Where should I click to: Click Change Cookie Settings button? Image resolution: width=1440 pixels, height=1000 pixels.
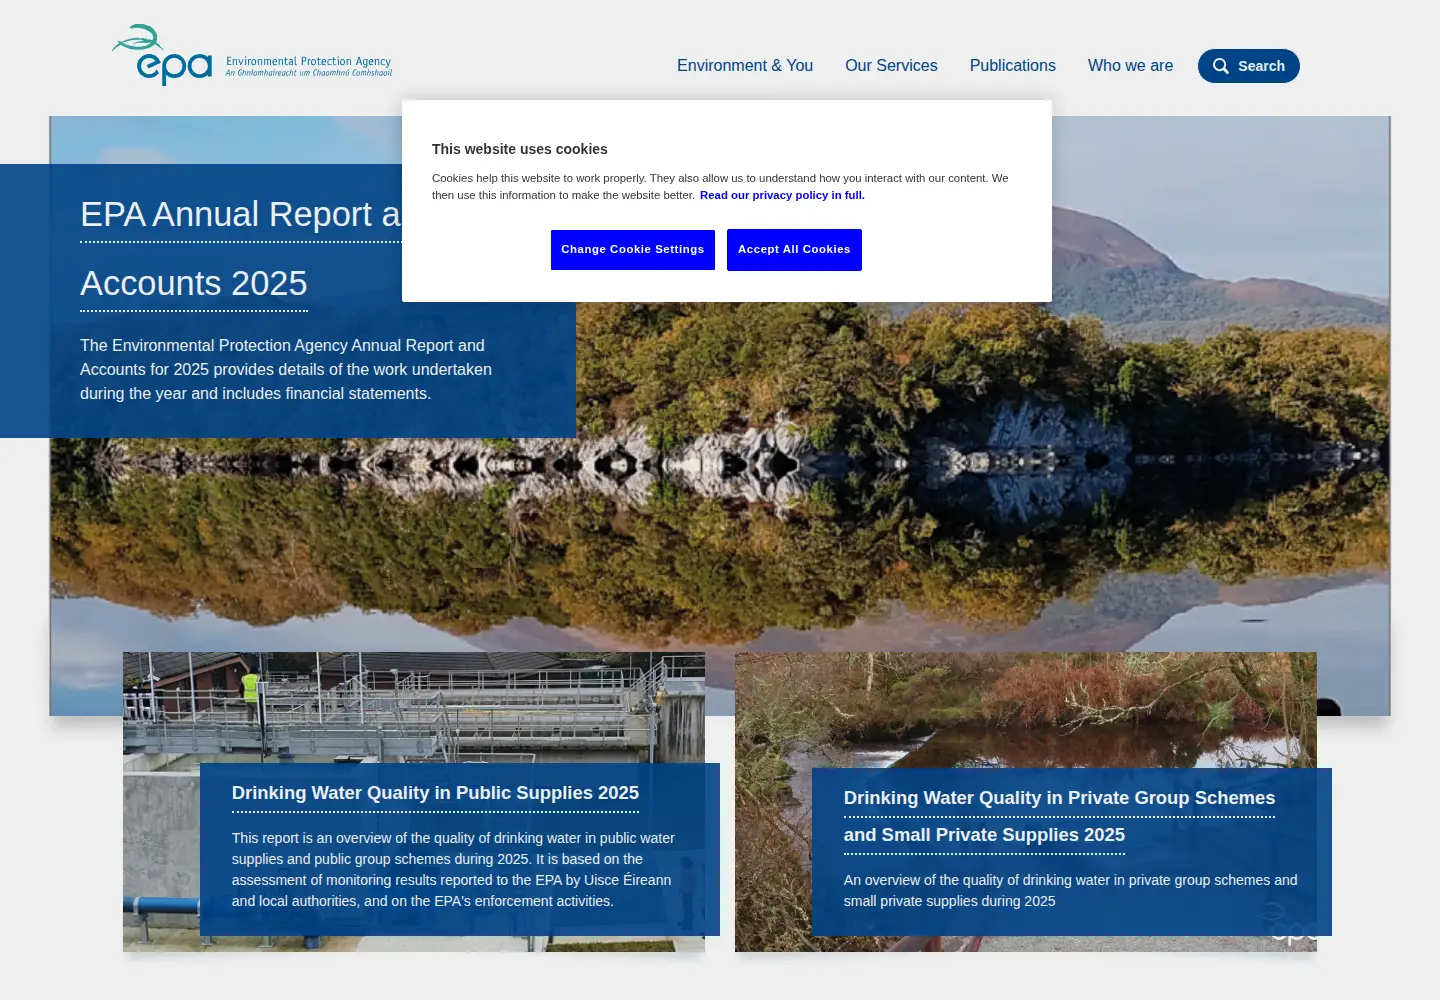pos(633,250)
